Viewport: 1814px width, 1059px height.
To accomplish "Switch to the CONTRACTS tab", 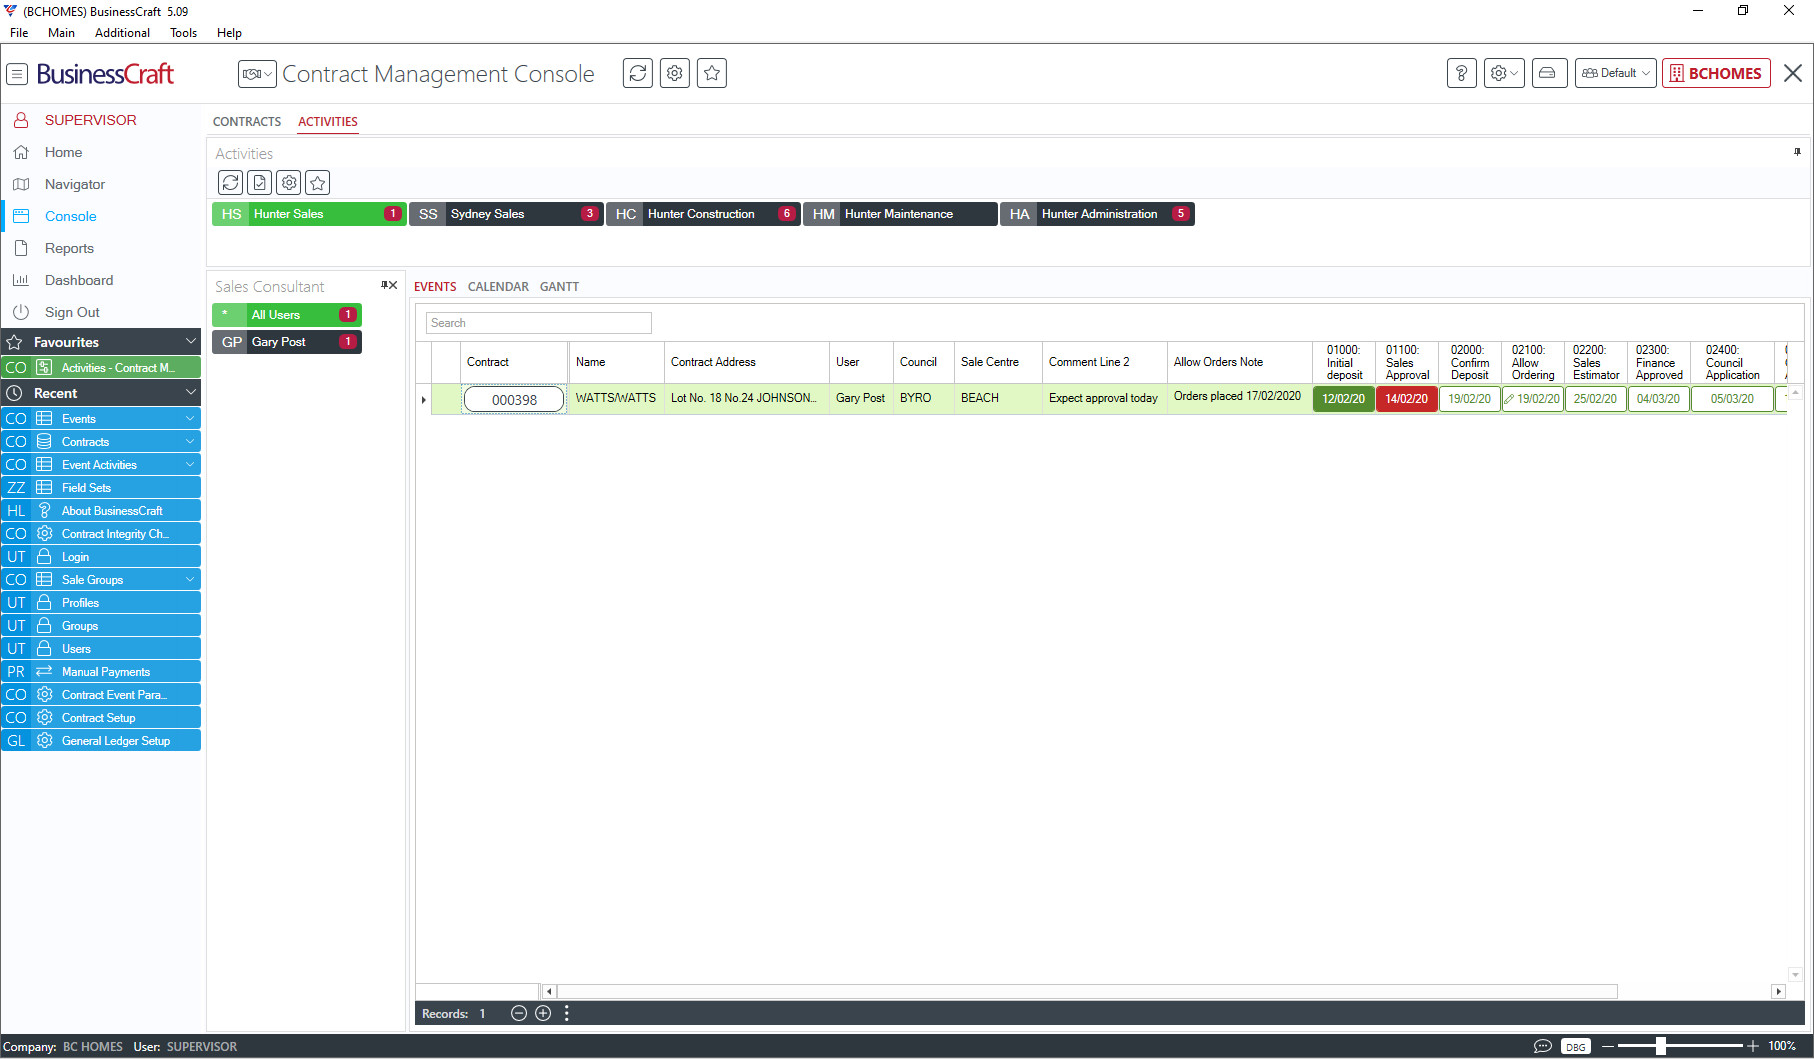I will 247,122.
